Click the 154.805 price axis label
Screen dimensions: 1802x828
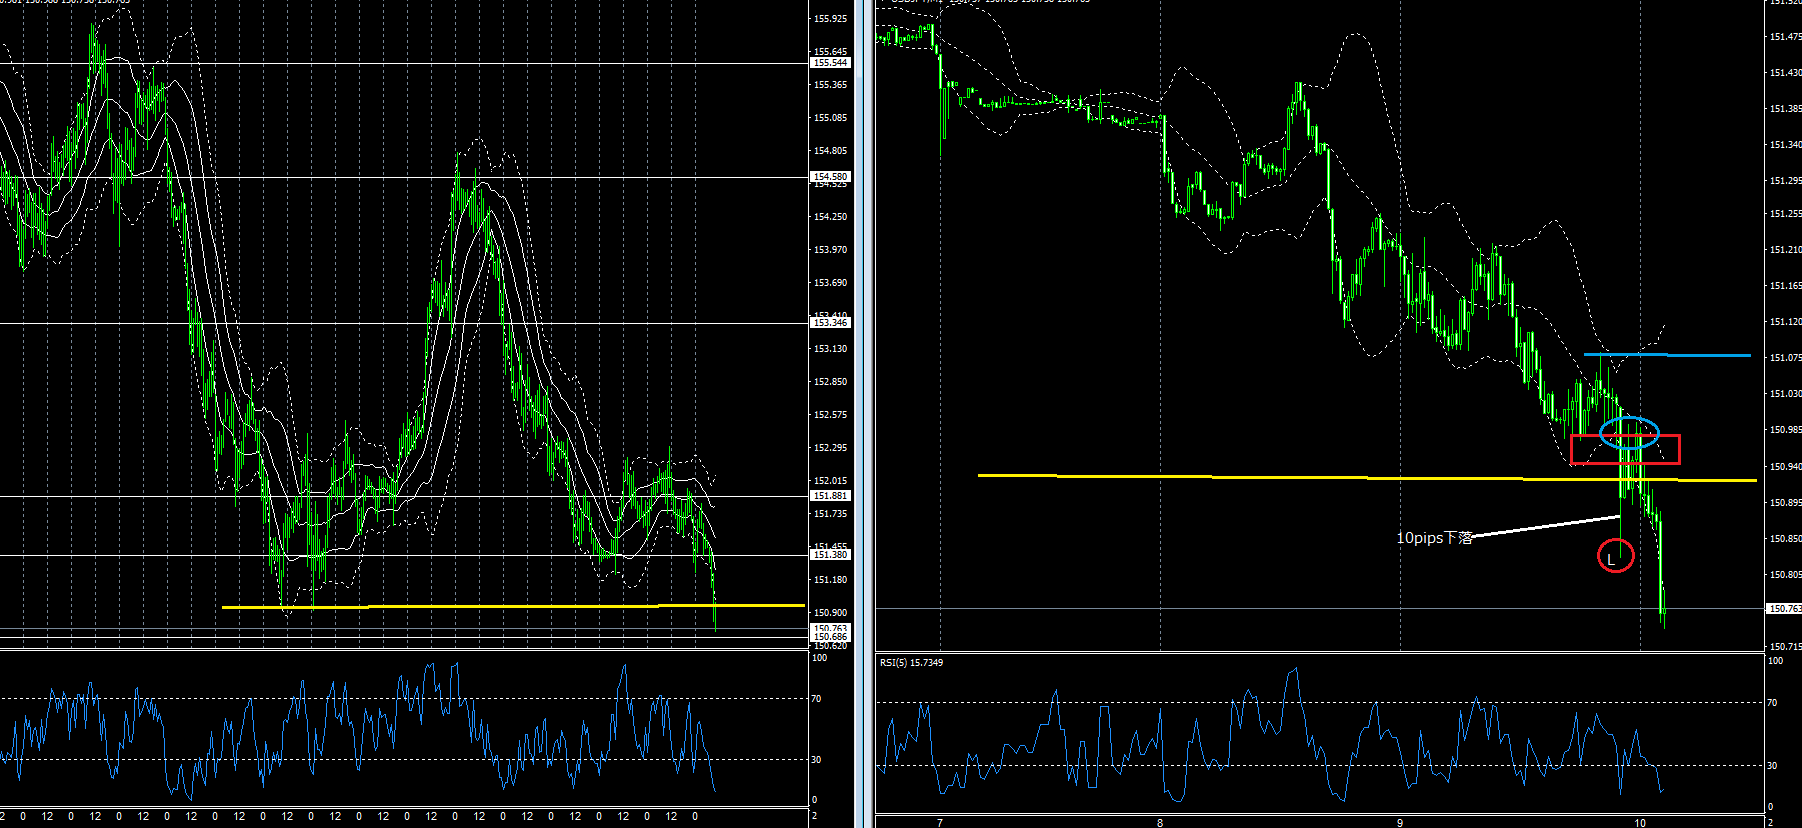pyautogui.click(x=830, y=150)
